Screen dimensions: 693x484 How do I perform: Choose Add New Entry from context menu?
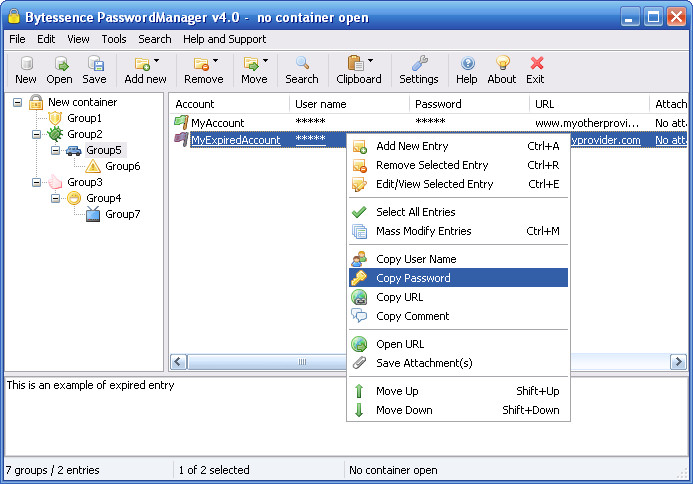tap(458, 146)
